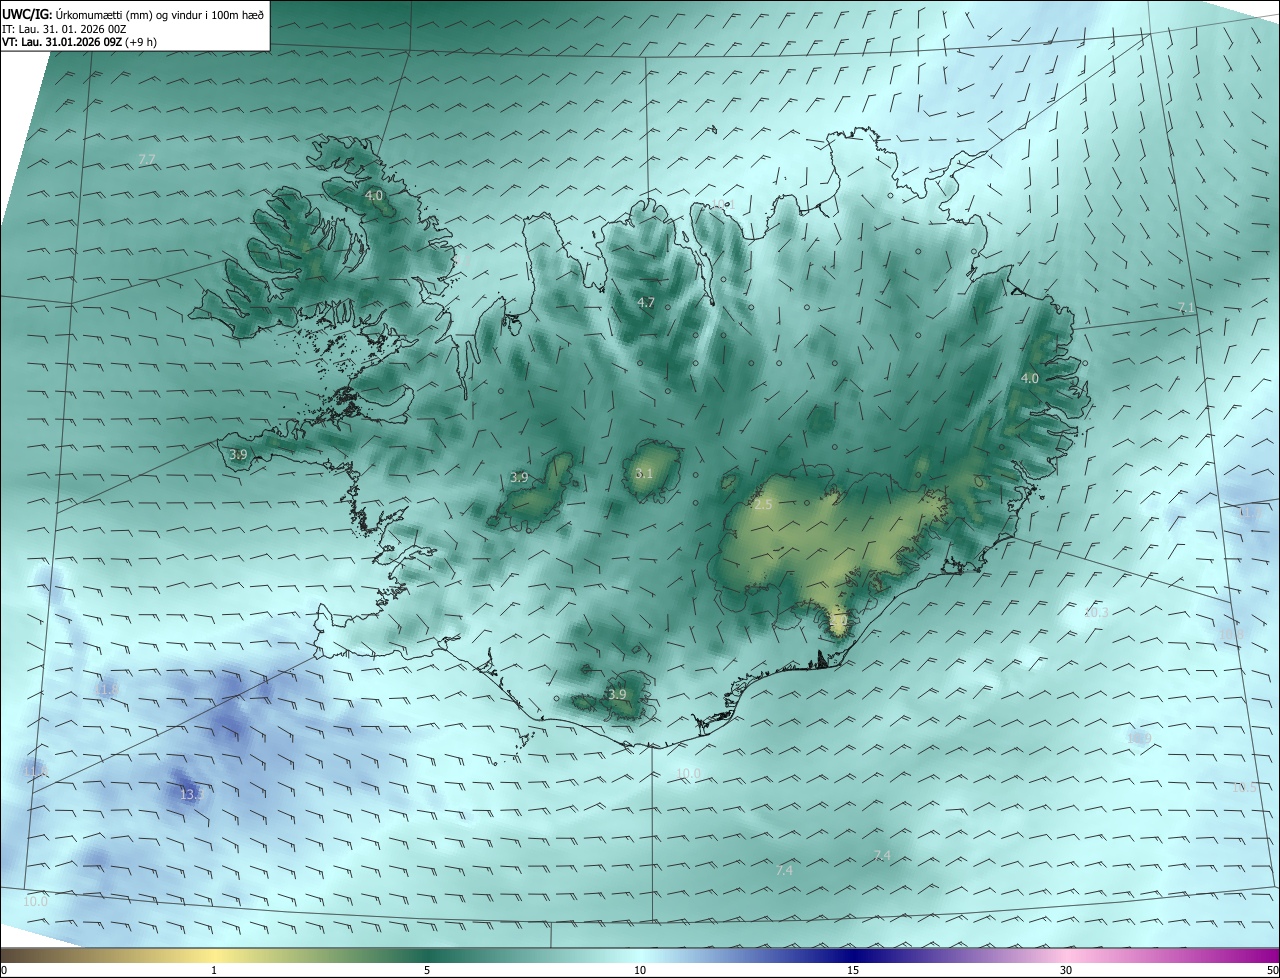
Task: Click the 2.5 value label on Vatnajökull
Action: tap(763, 505)
